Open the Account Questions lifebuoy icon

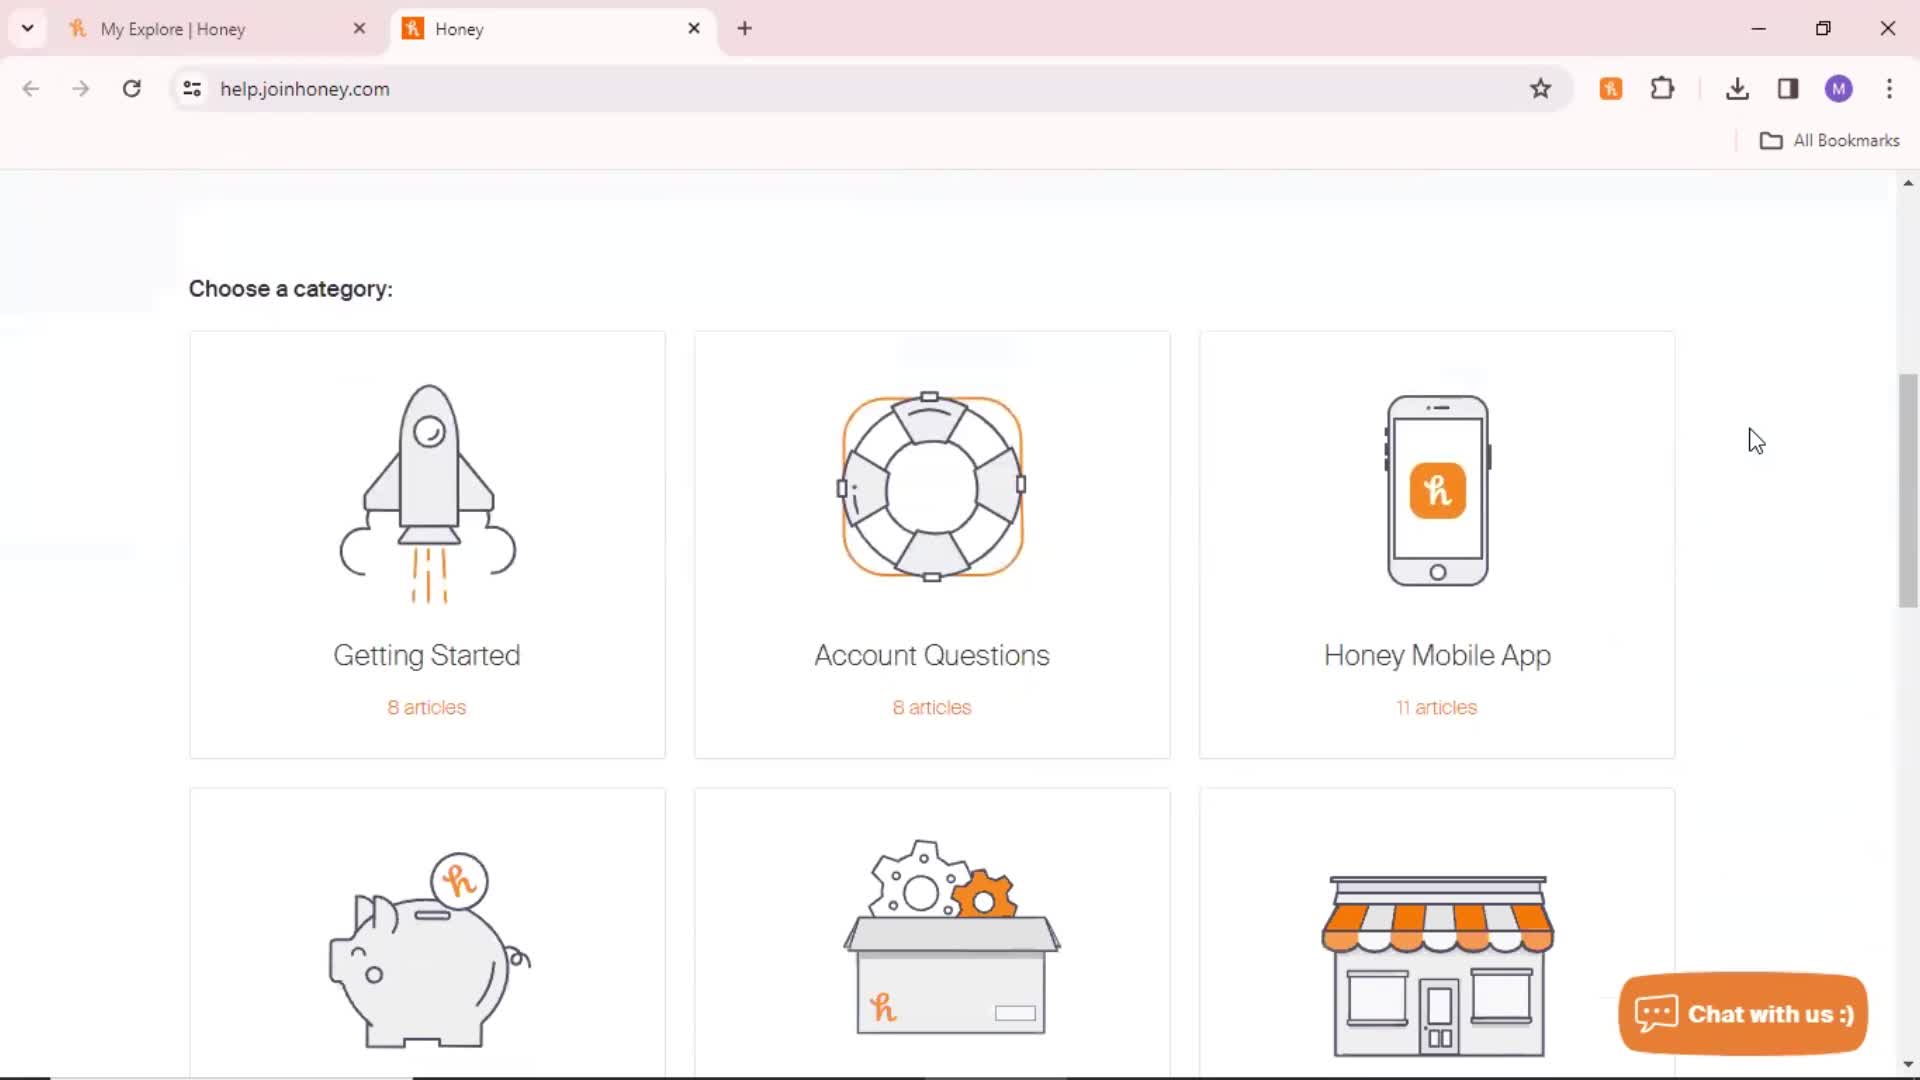932,487
